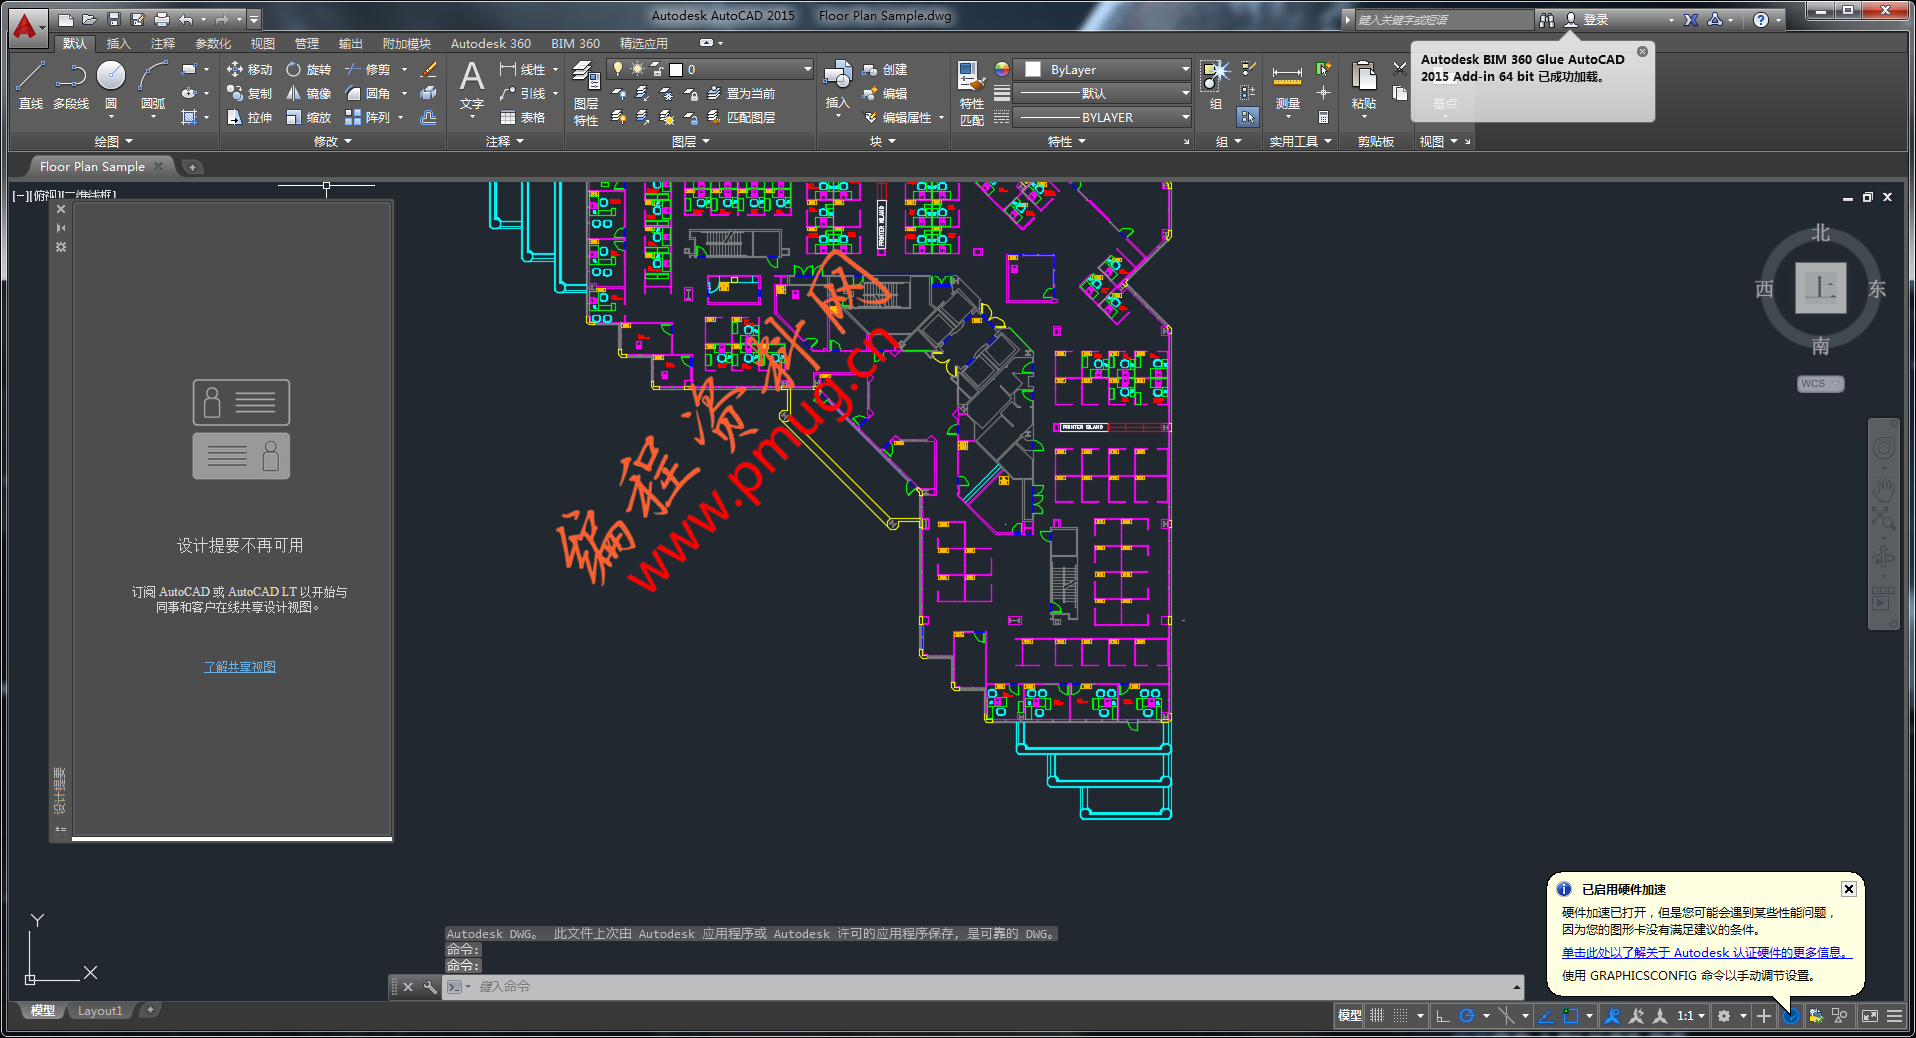1916x1038 pixels.
Task: Click the search keyword input field
Action: pos(1443,19)
